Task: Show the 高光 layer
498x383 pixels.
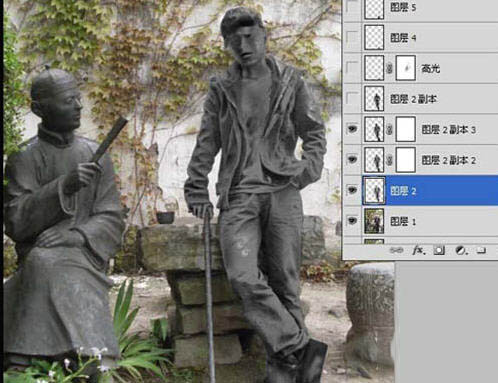Action: tap(352, 68)
